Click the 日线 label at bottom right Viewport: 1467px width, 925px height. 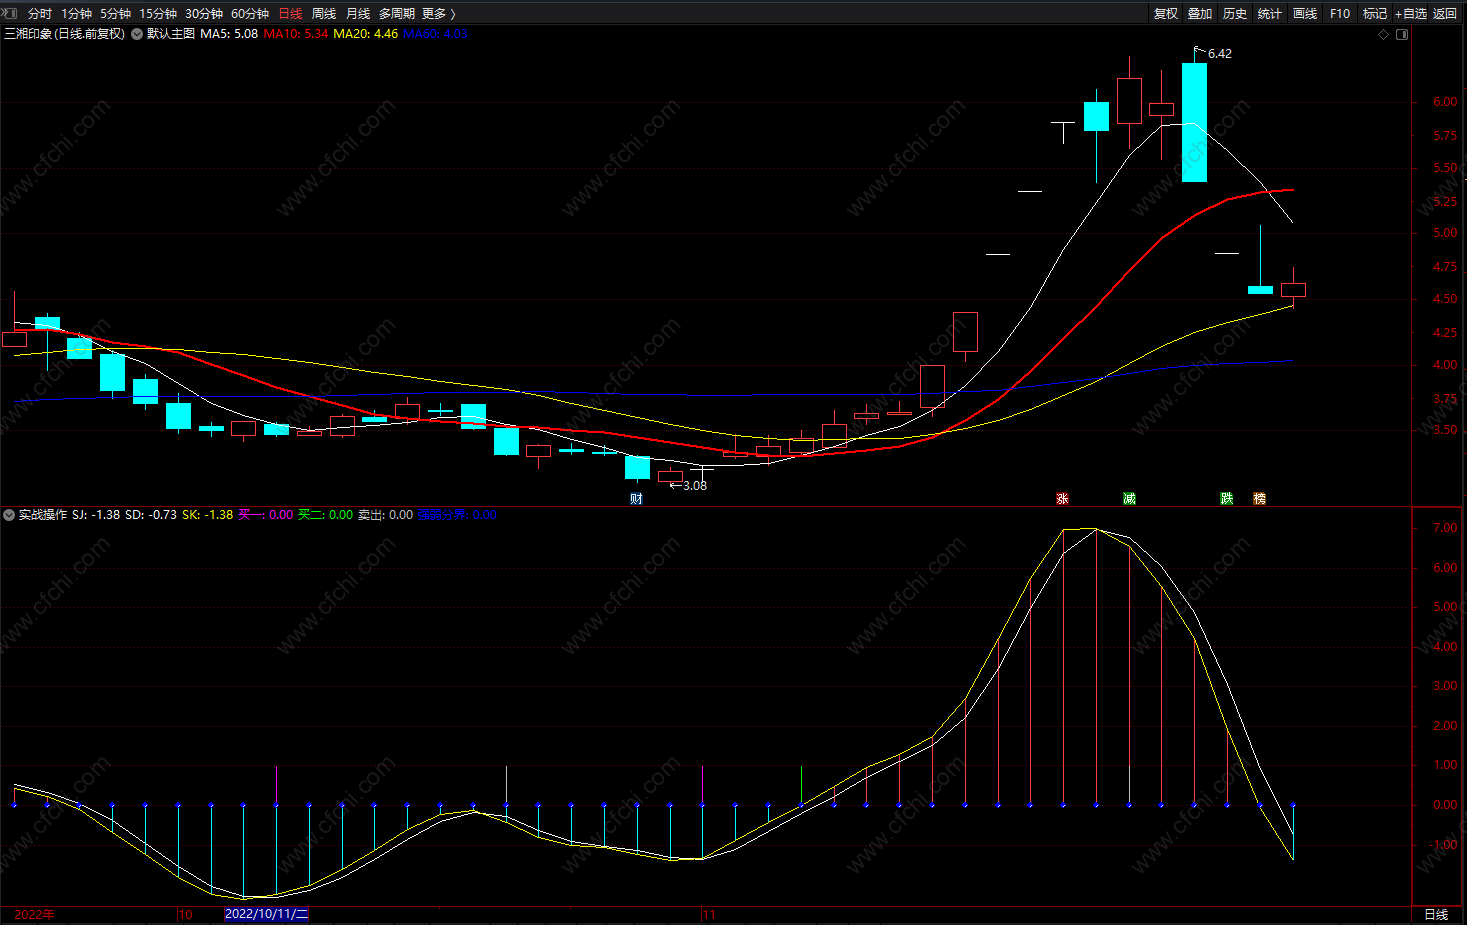coord(1436,914)
